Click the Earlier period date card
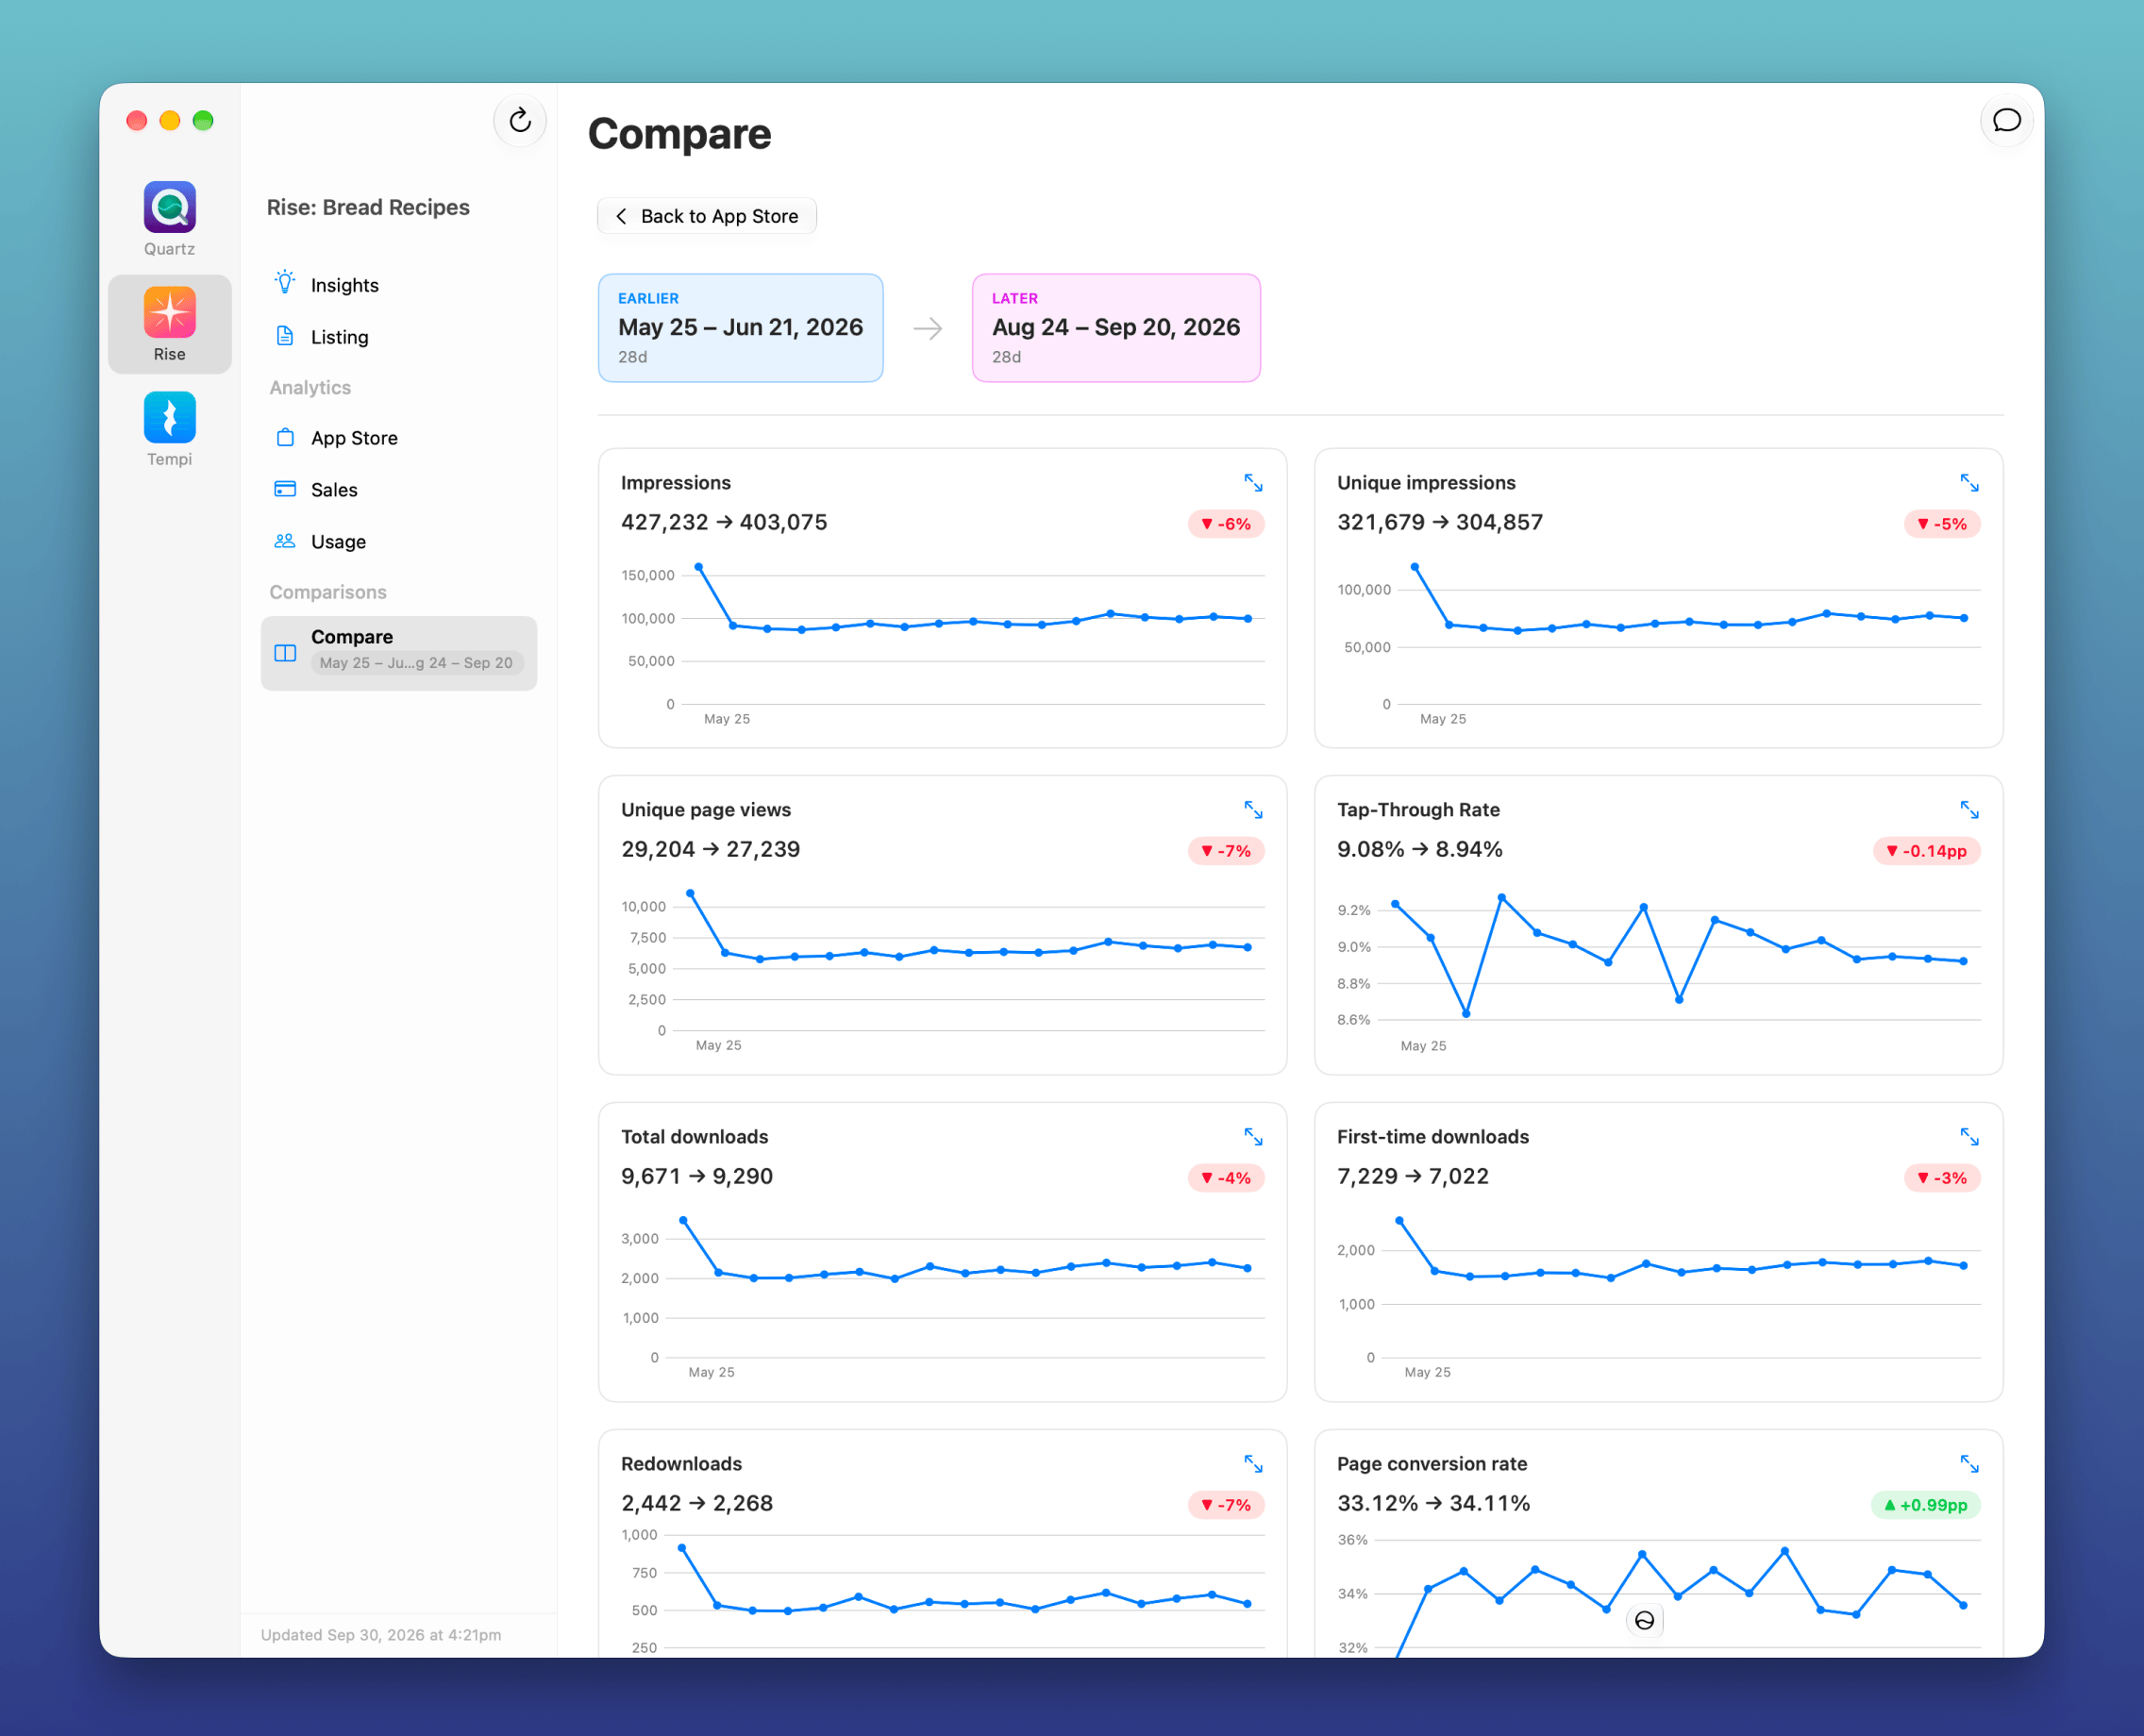This screenshot has height=1736, width=2144. click(740, 328)
